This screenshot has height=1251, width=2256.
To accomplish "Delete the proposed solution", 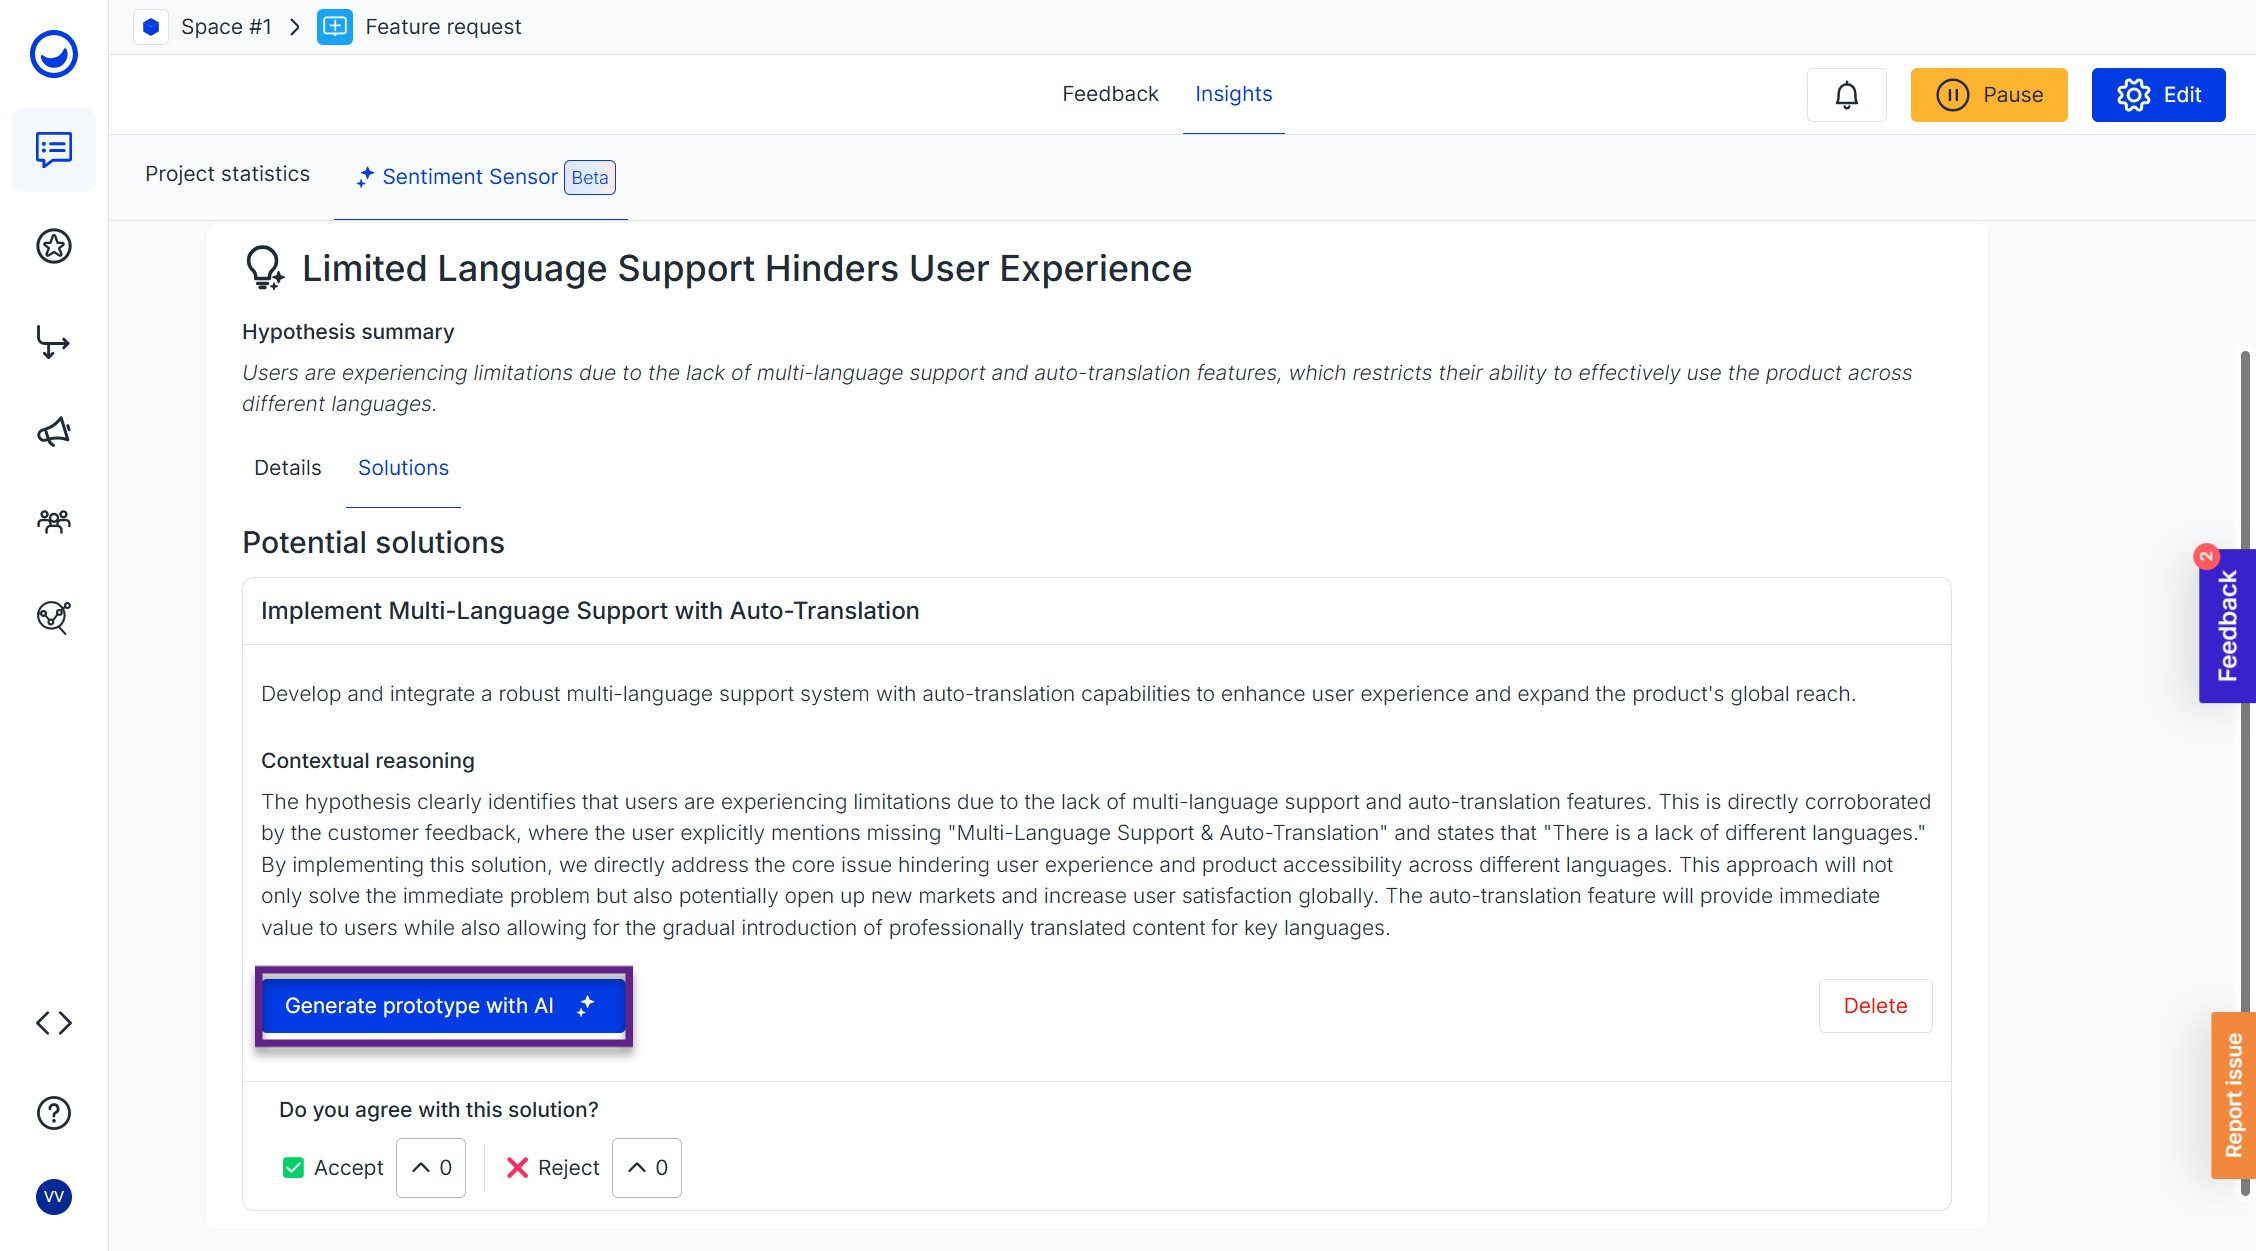I will tap(1875, 1006).
